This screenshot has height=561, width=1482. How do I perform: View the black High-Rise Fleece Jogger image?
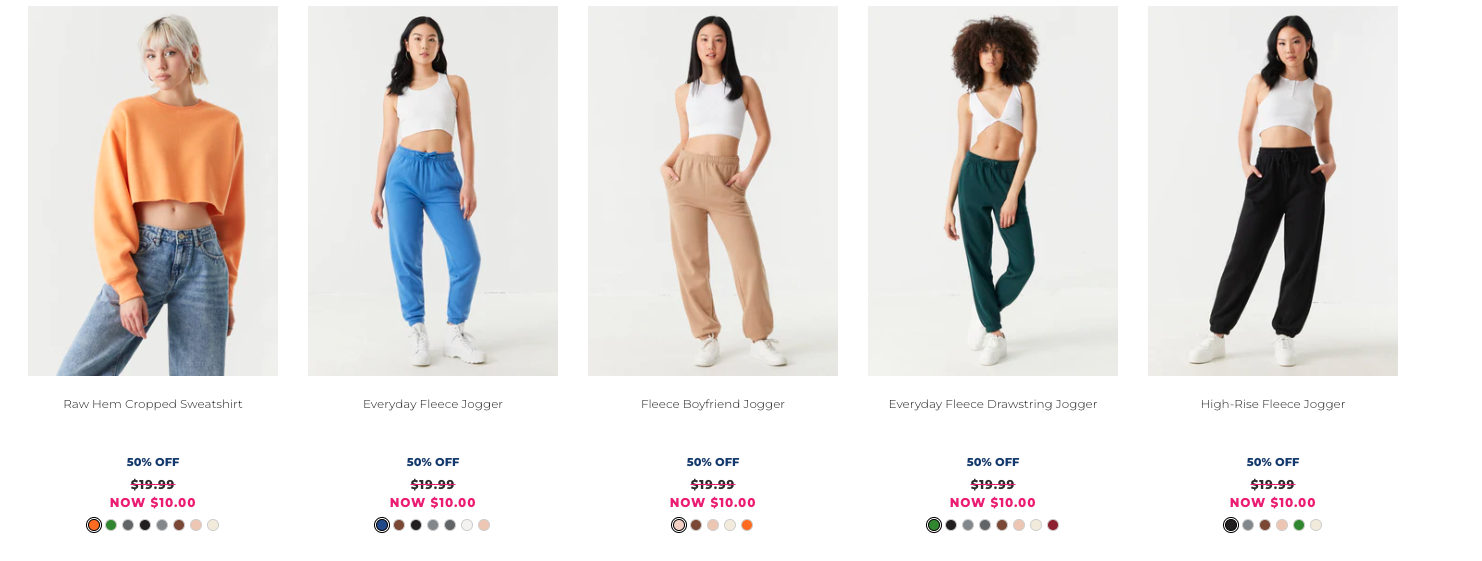click(x=1273, y=191)
